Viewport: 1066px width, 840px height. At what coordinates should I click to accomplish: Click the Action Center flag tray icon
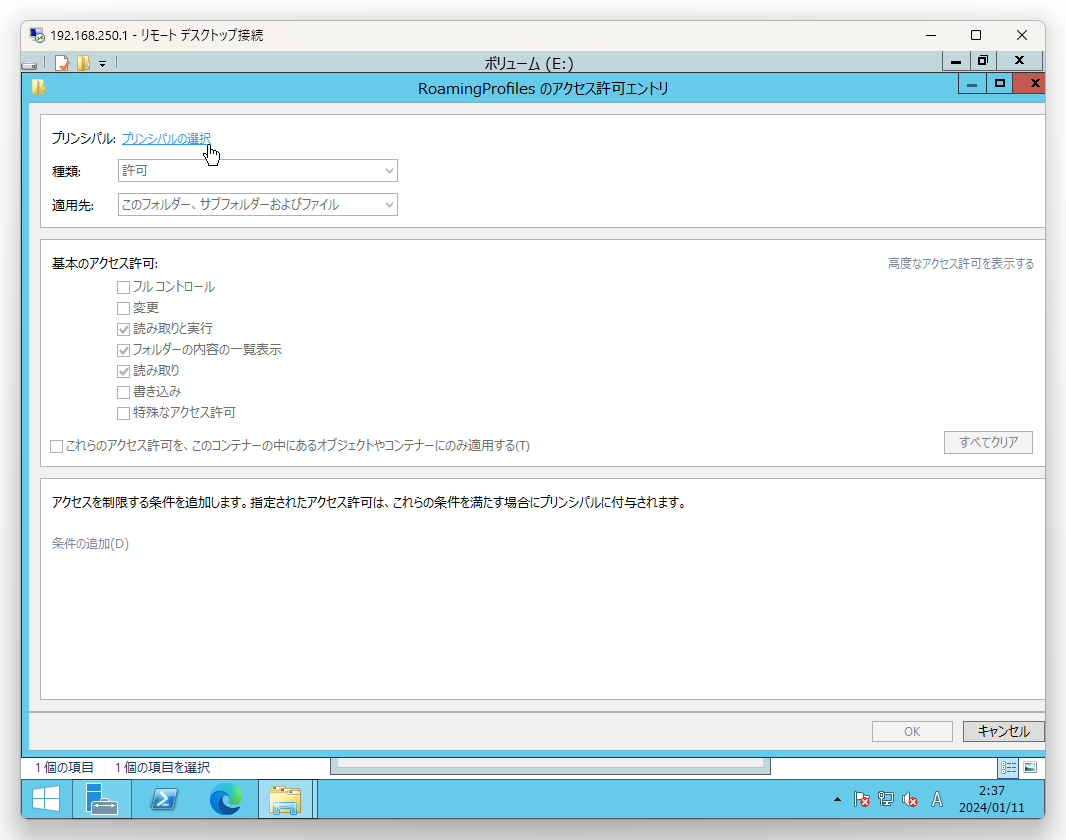pyautogui.click(x=861, y=800)
